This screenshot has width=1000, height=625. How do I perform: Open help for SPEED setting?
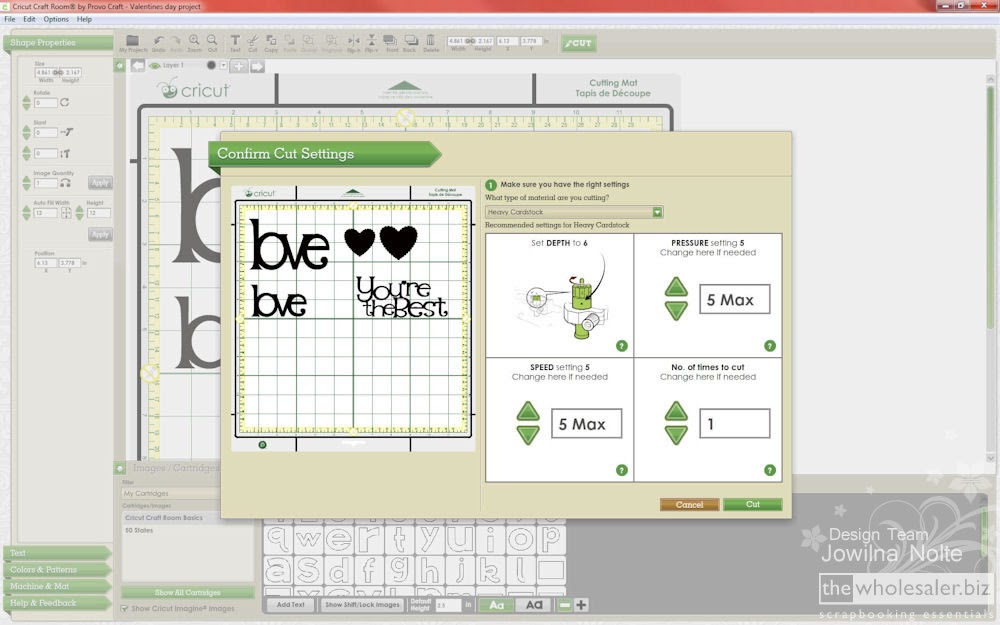[622, 470]
